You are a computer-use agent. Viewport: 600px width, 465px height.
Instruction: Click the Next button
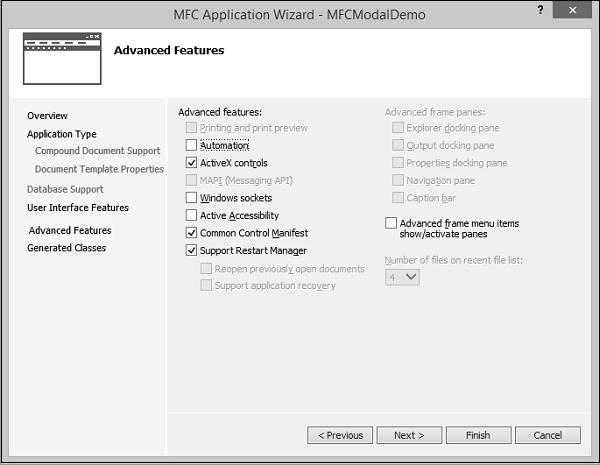click(409, 435)
